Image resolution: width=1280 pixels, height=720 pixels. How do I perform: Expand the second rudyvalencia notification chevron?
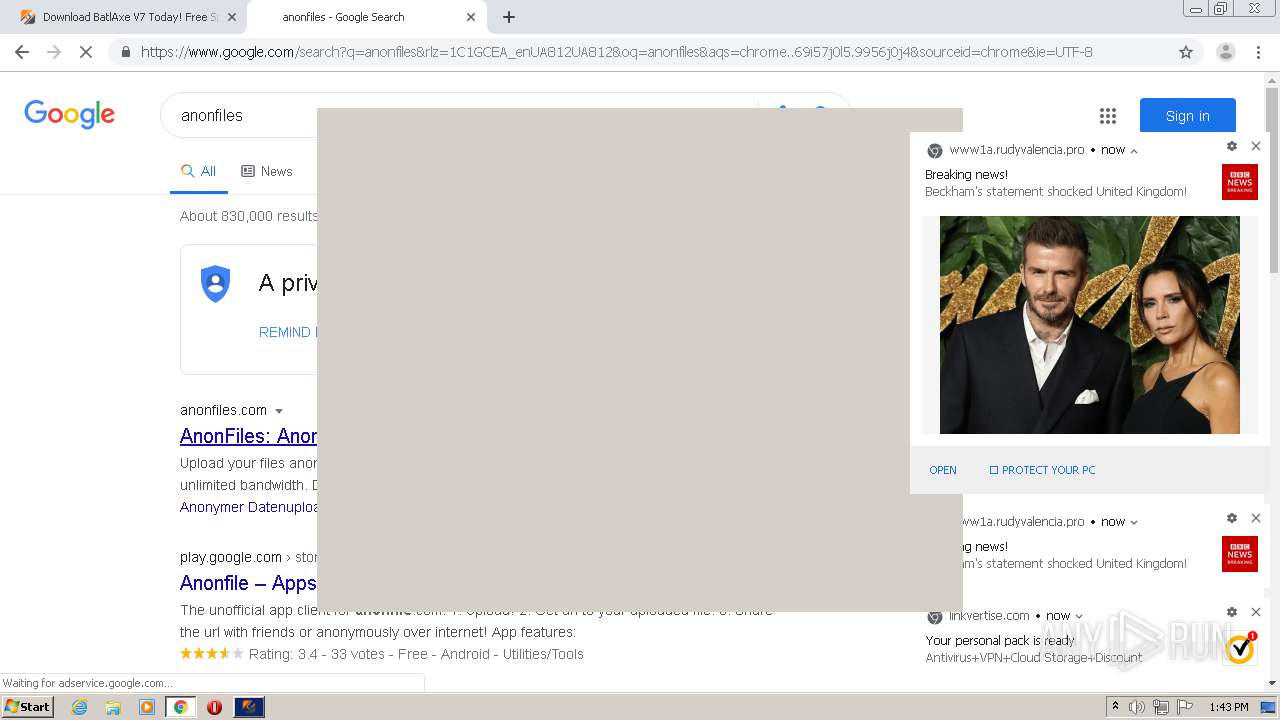click(x=1134, y=522)
